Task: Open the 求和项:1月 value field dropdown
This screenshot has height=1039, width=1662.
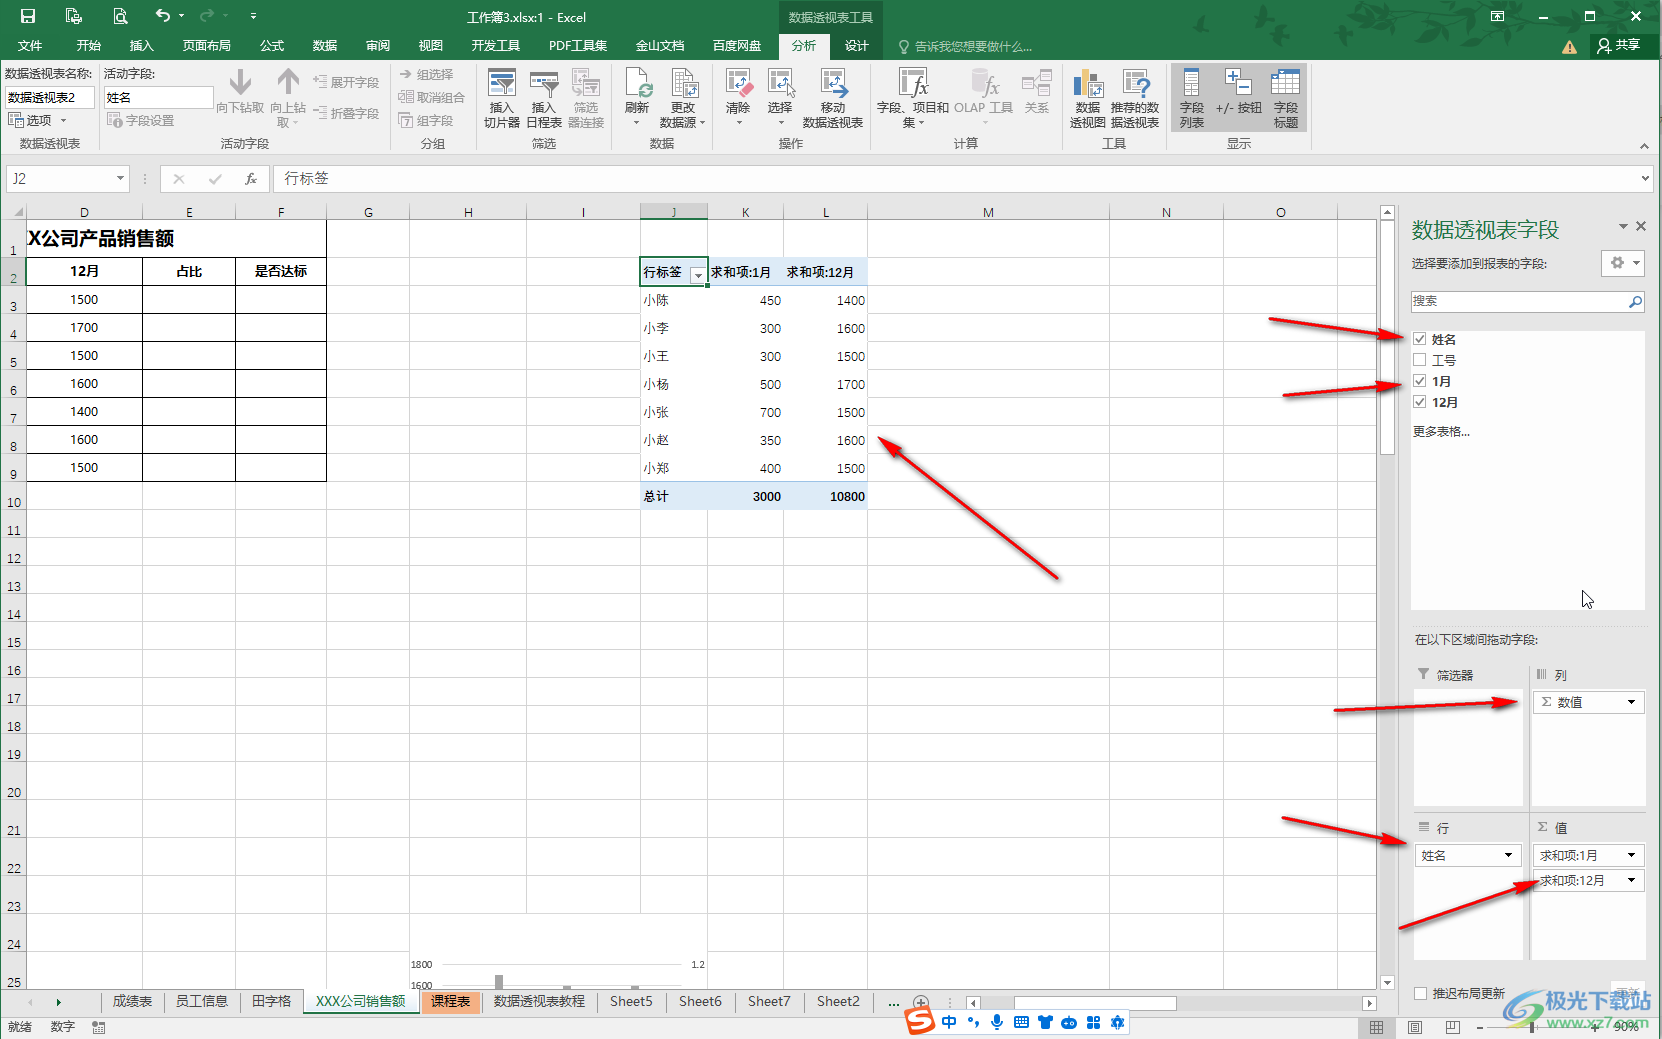Action: [x=1631, y=855]
